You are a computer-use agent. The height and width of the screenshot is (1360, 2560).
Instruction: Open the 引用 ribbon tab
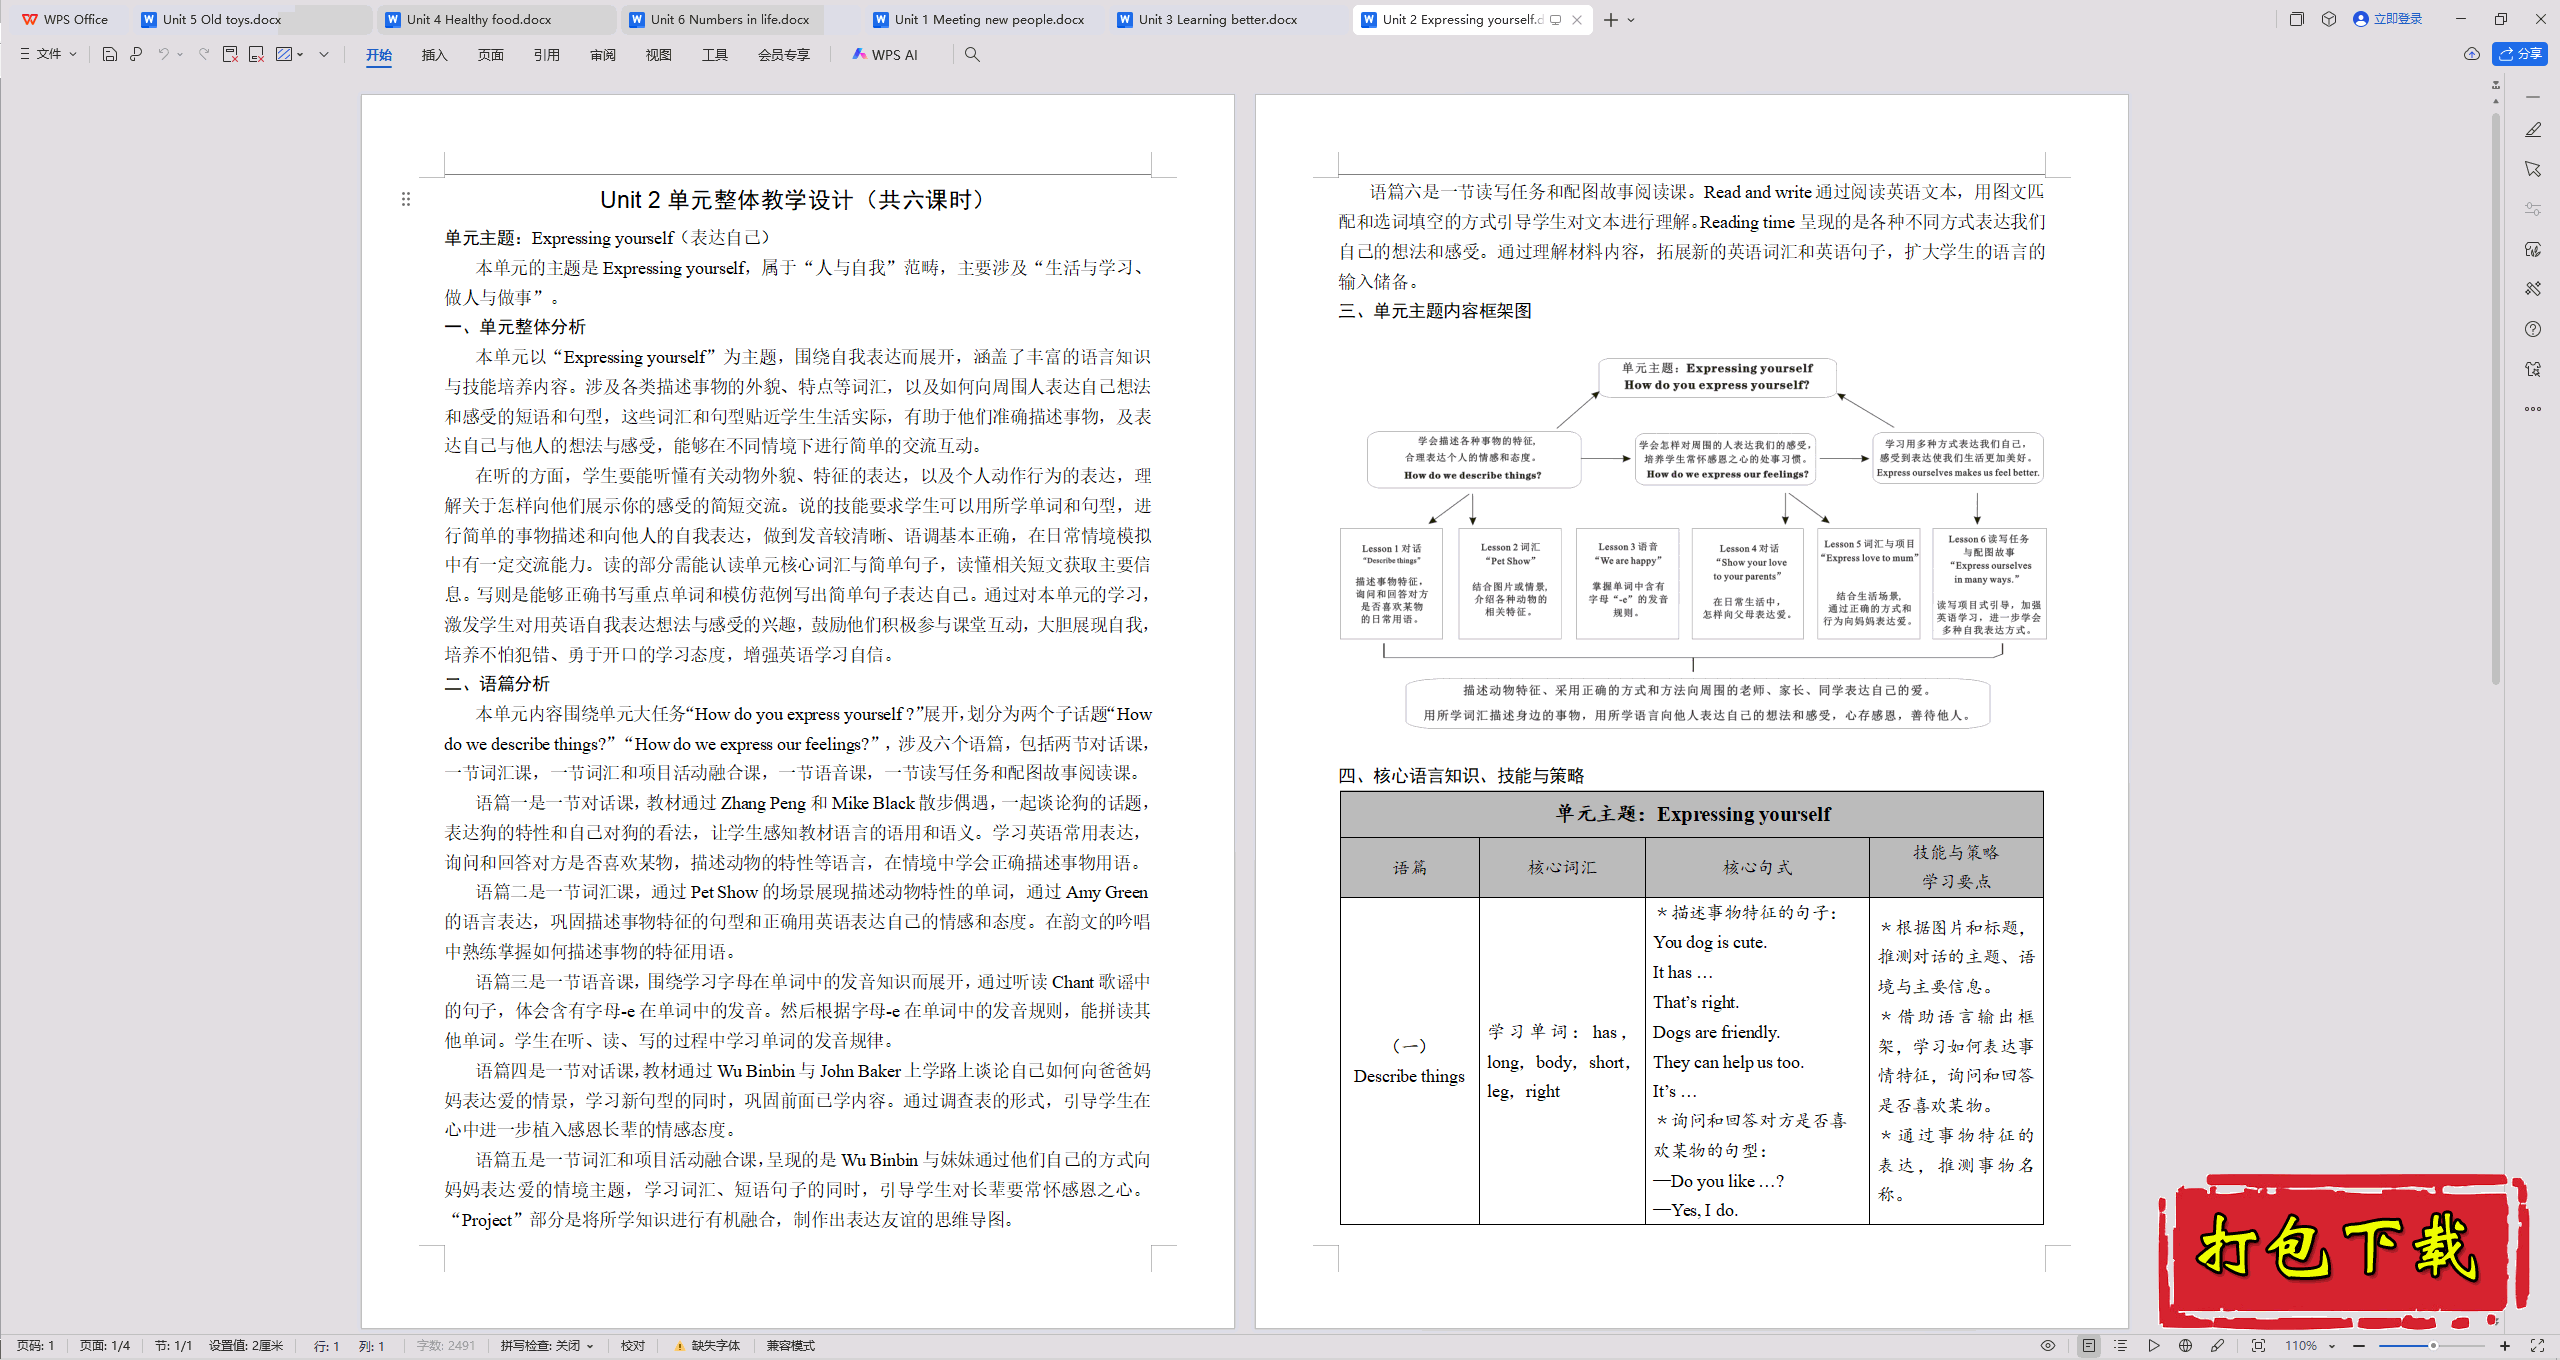tap(546, 55)
